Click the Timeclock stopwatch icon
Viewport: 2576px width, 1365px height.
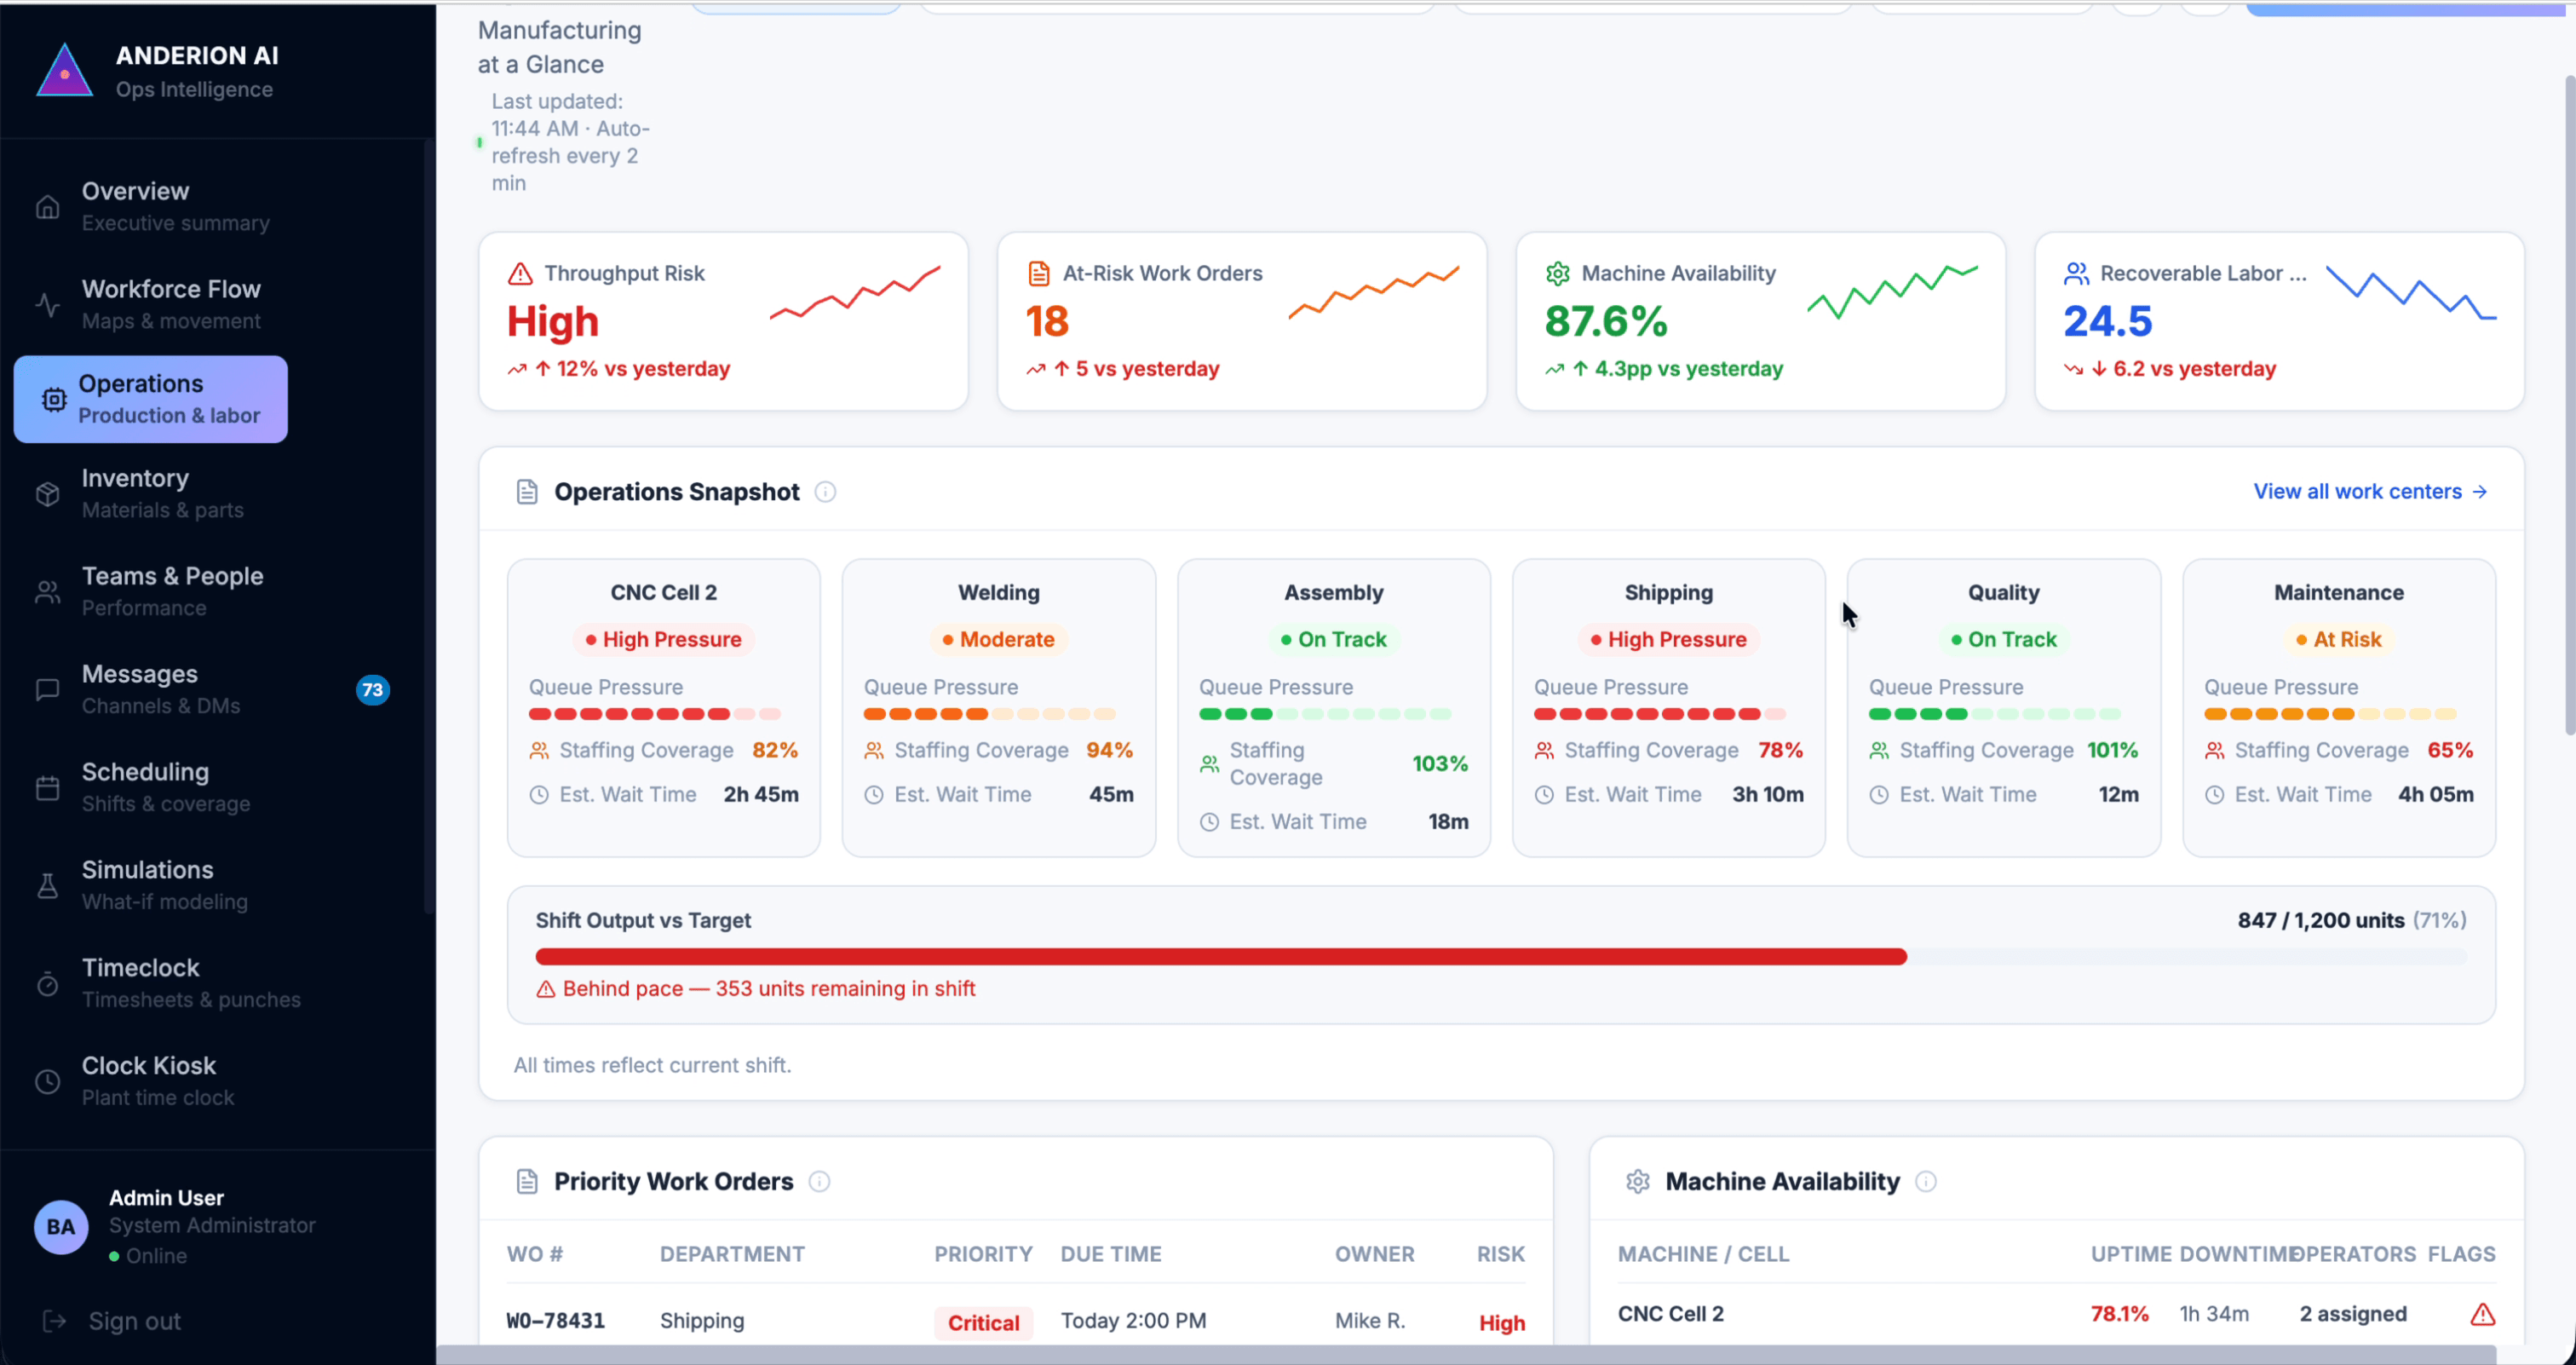point(47,984)
